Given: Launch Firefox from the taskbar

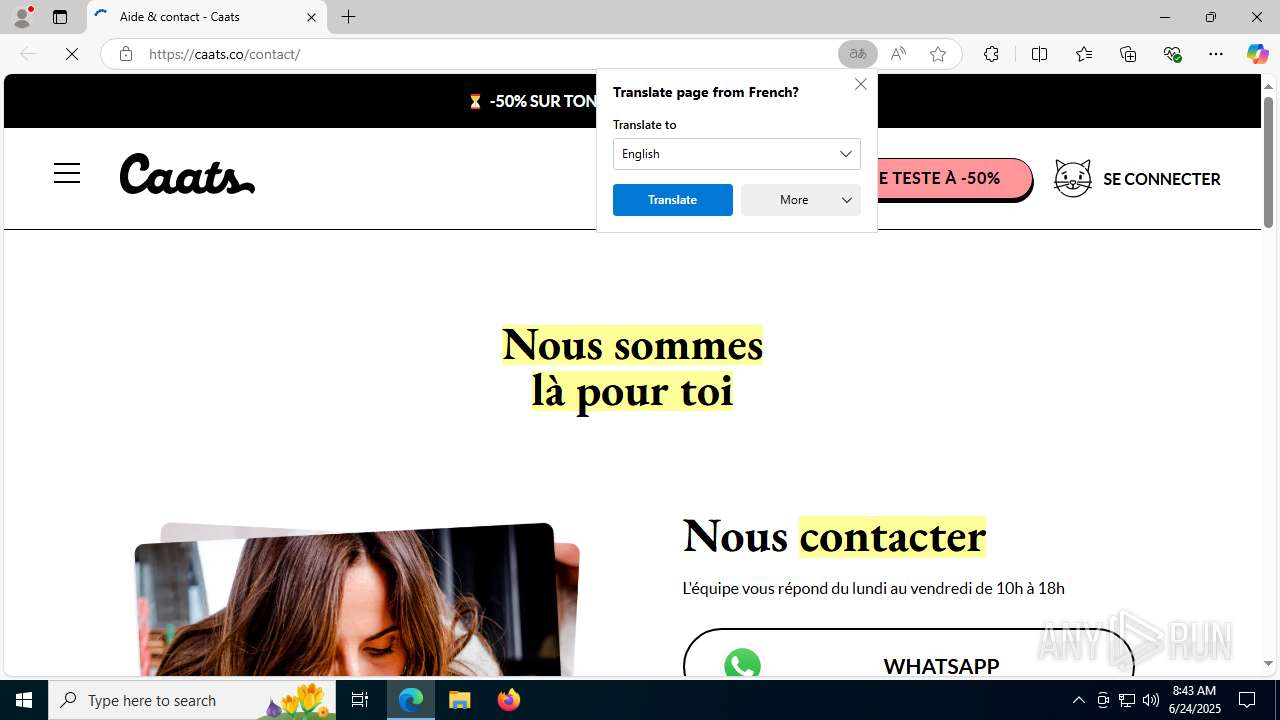Looking at the screenshot, I should [x=508, y=700].
